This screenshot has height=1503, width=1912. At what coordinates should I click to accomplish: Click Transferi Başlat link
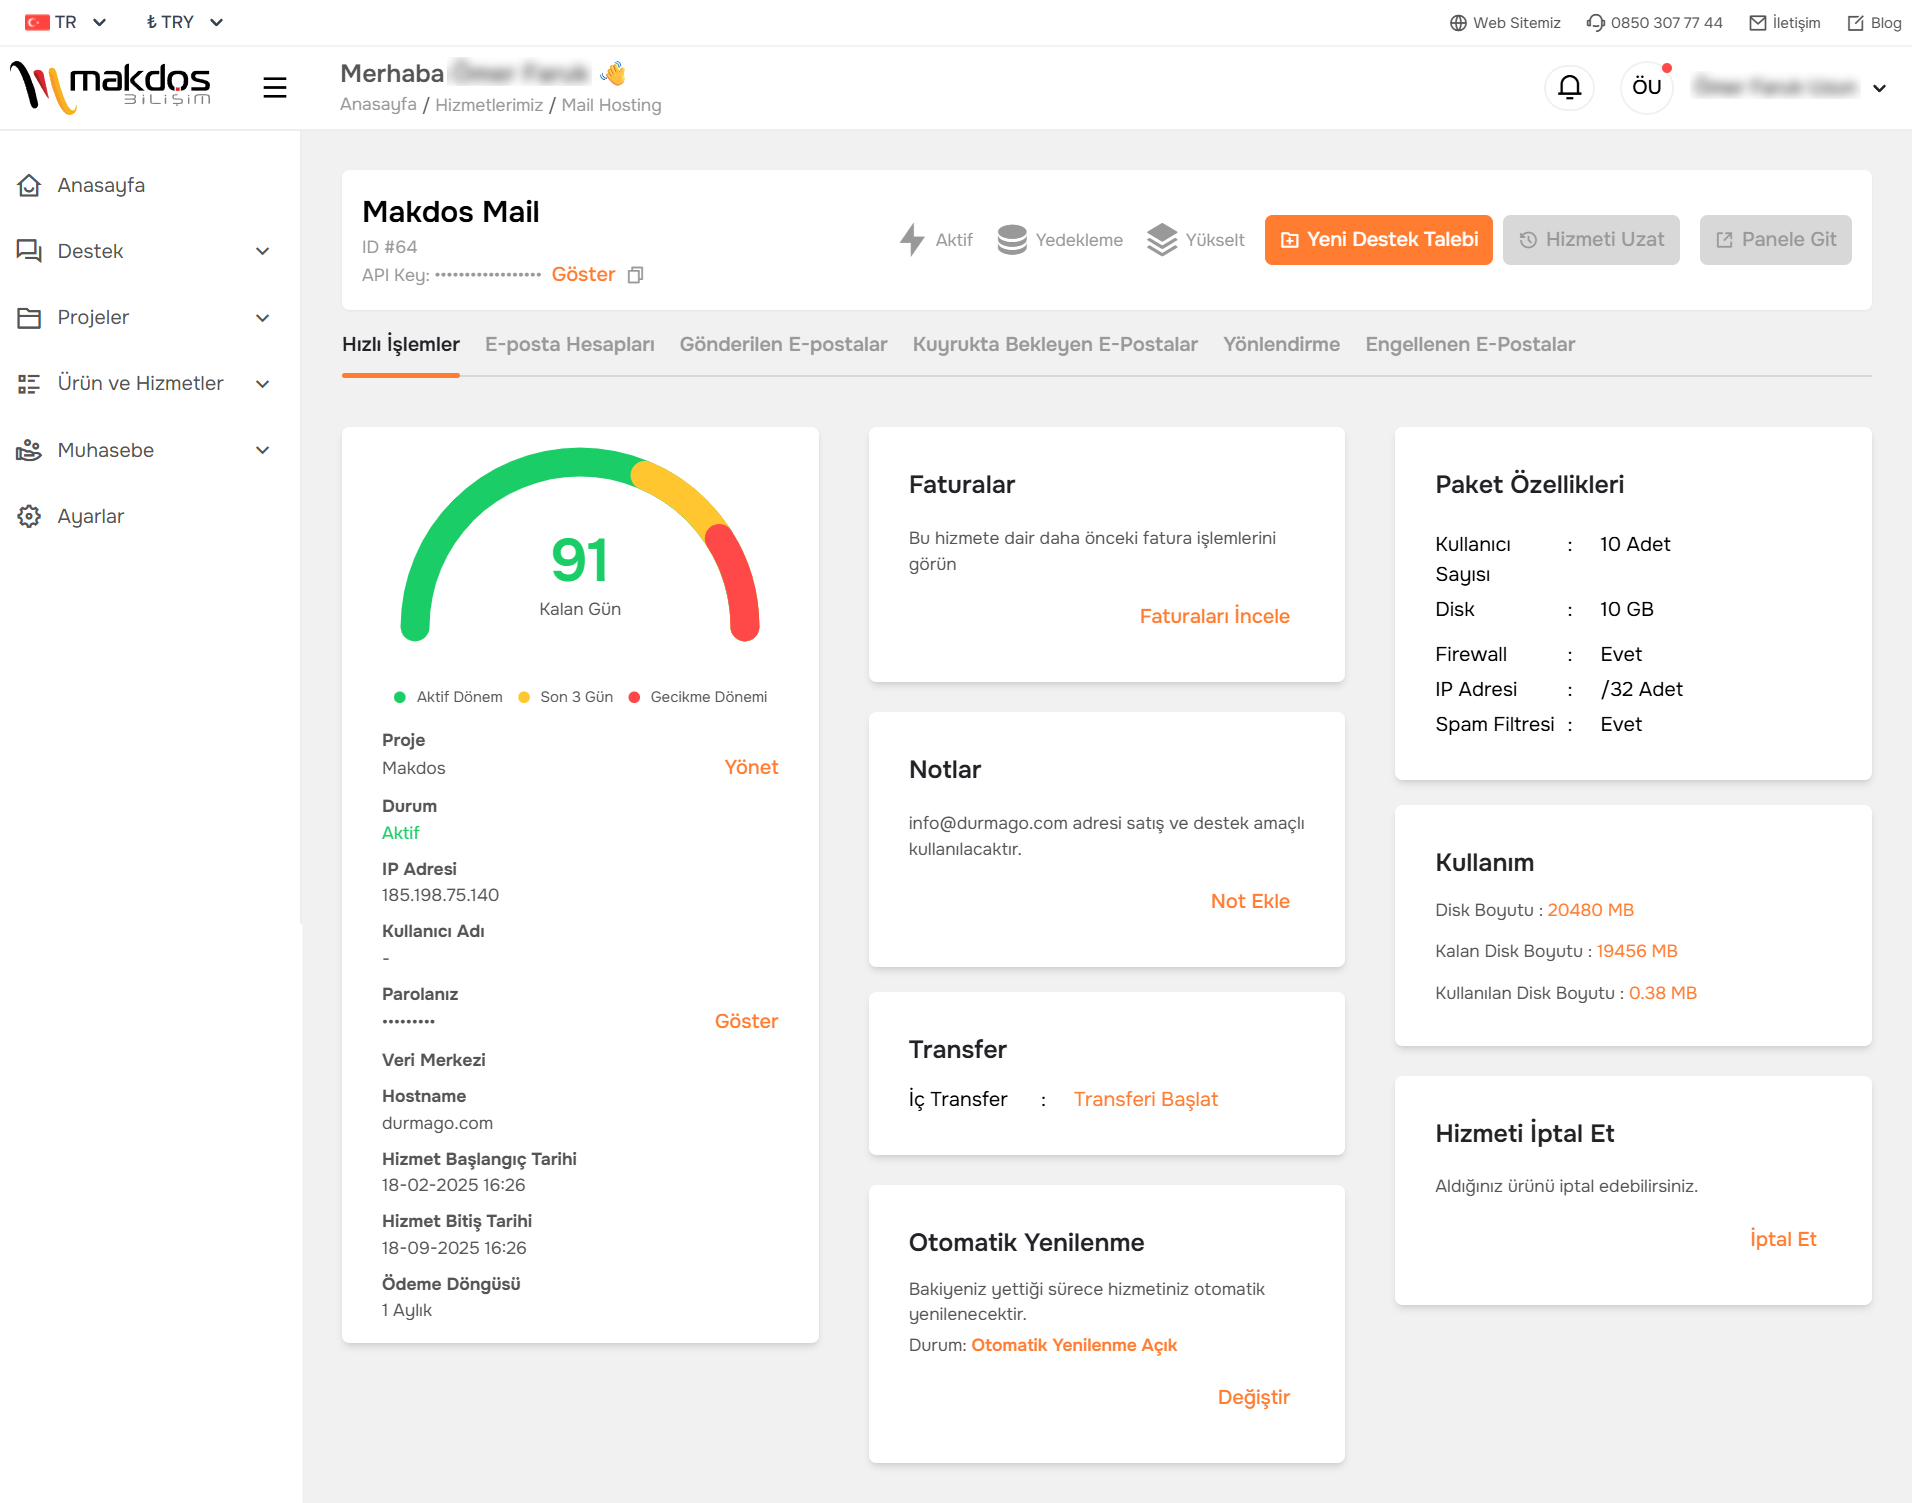[x=1146, y=1099]
